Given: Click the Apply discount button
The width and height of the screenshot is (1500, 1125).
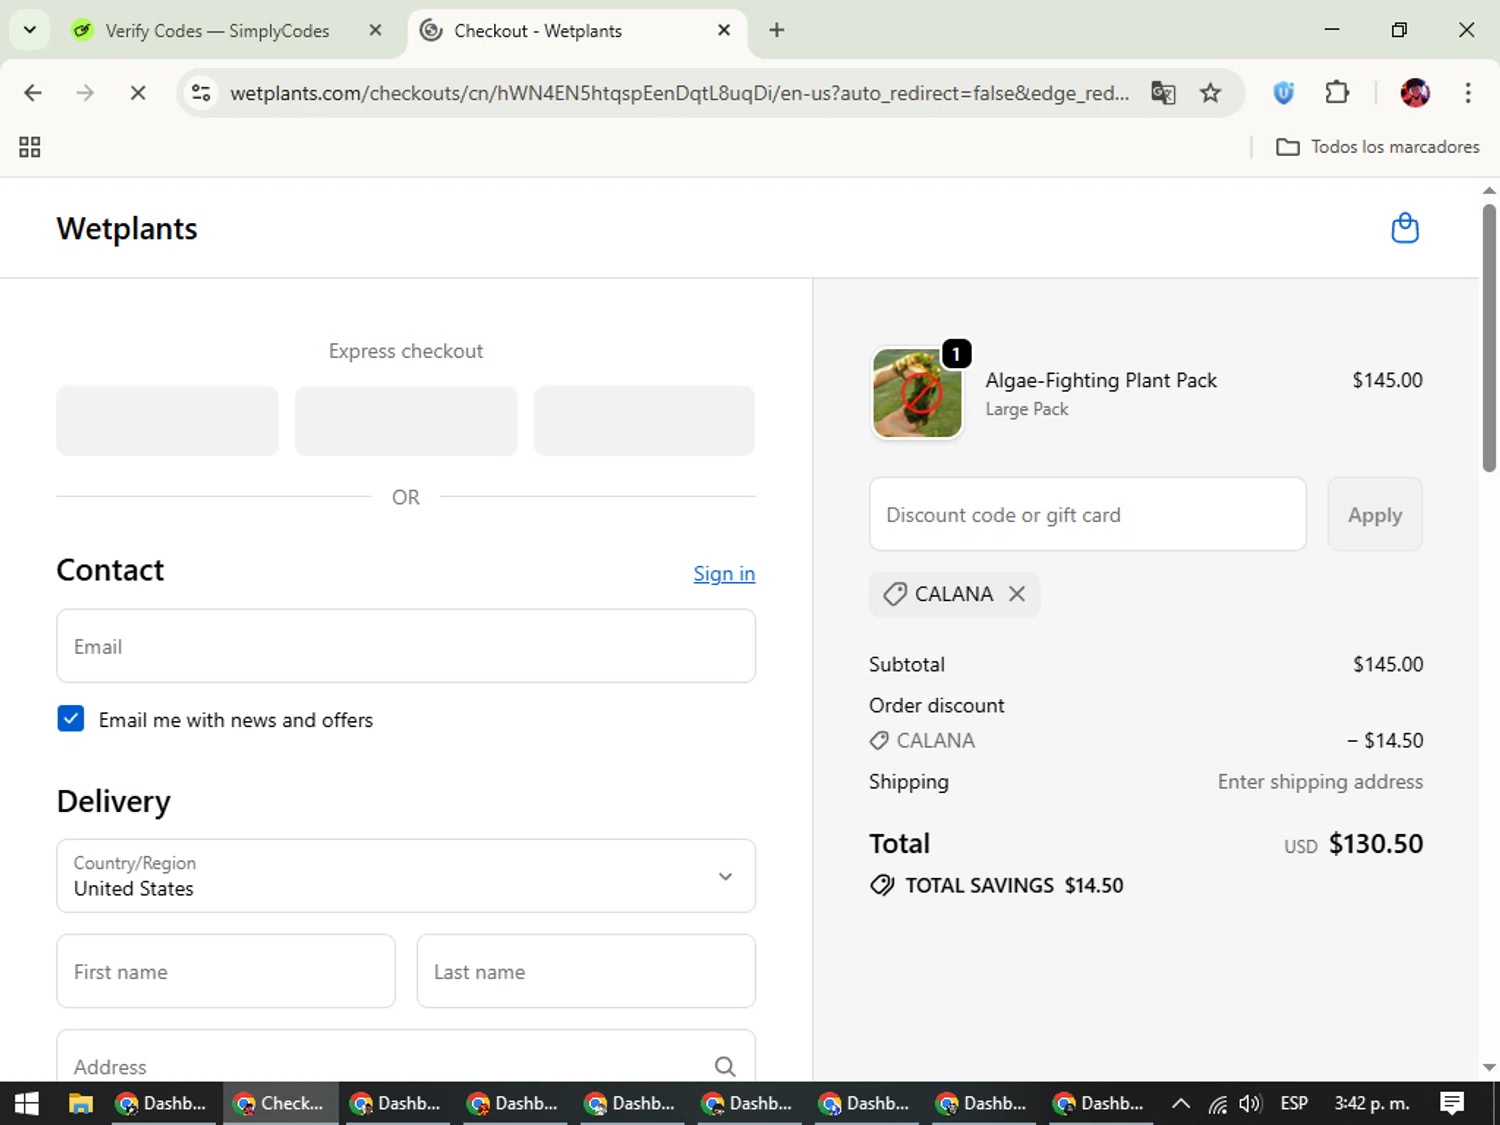Looking at the screenshot, I should pos(1375,514).
